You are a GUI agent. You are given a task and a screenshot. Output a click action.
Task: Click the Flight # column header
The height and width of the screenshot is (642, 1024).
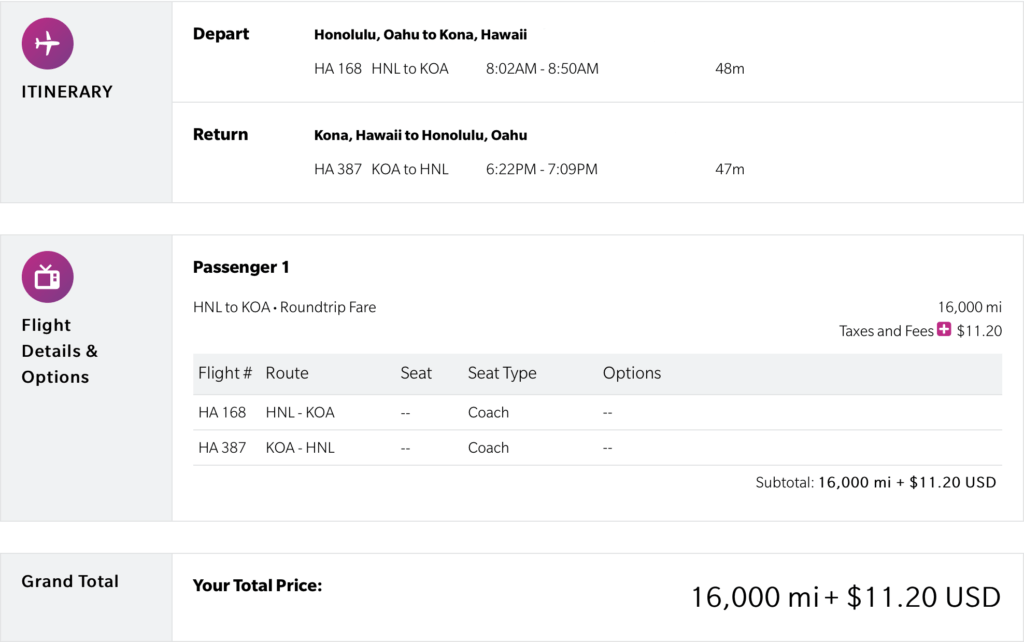(x=225, y=373)
